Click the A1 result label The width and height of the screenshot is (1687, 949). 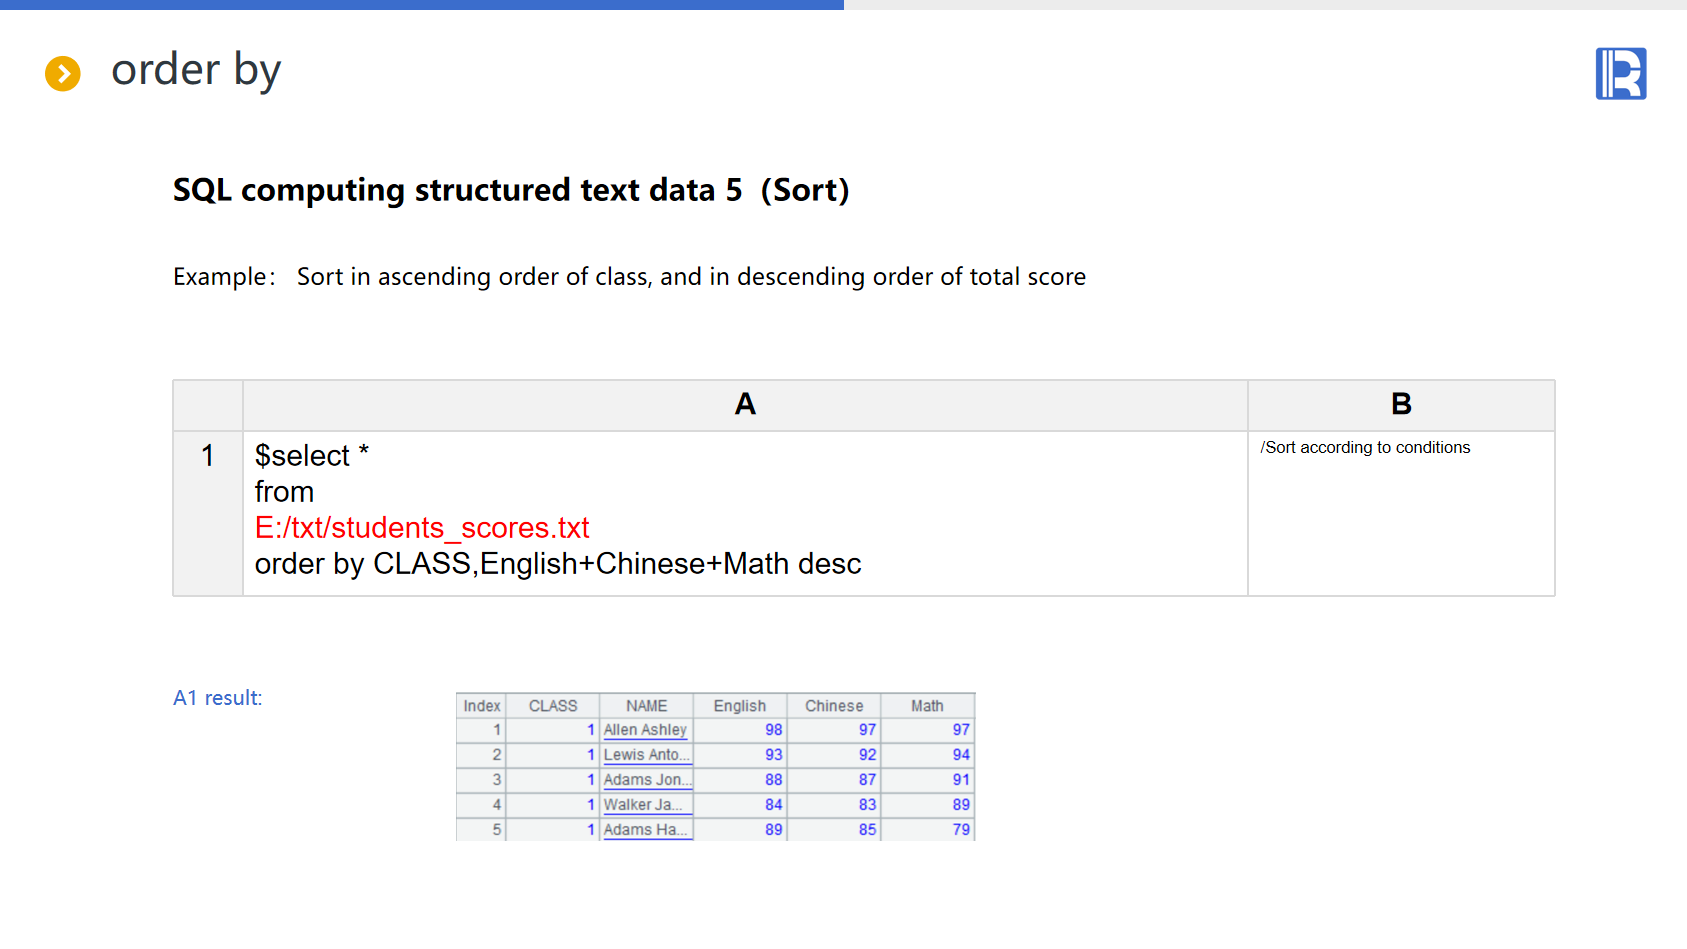click(218, 698)
